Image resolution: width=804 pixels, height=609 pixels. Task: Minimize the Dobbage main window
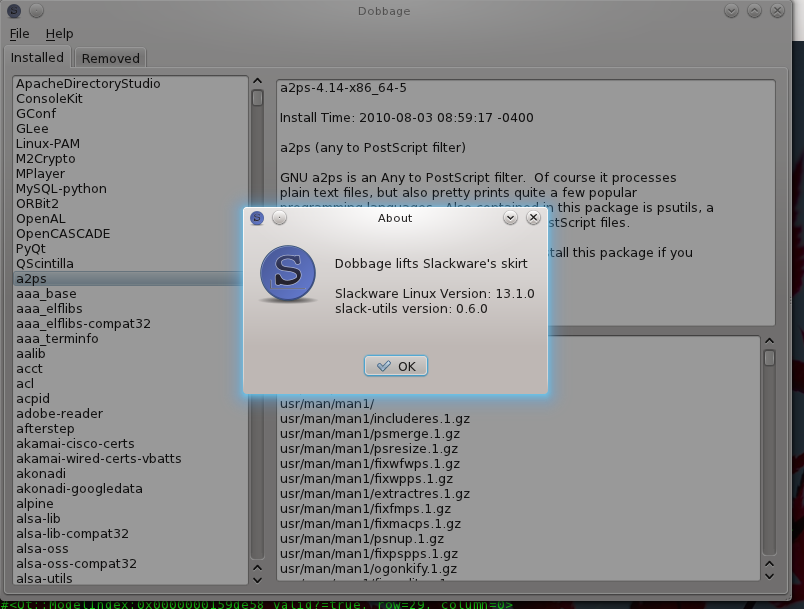[x=731, y=11]
